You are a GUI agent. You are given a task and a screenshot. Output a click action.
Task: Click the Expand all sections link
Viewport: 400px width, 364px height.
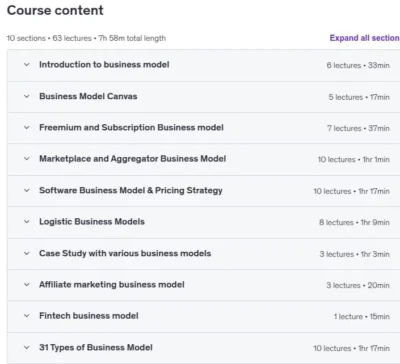pyautogui.click(x=365, y=38)
